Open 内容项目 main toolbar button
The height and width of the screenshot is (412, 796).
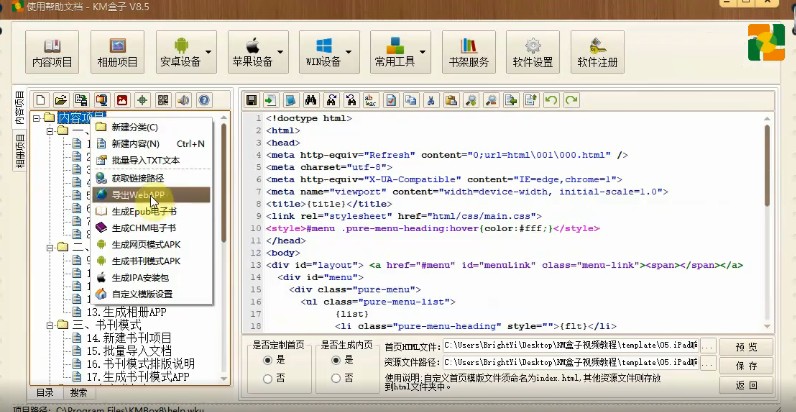click(52, 52)
